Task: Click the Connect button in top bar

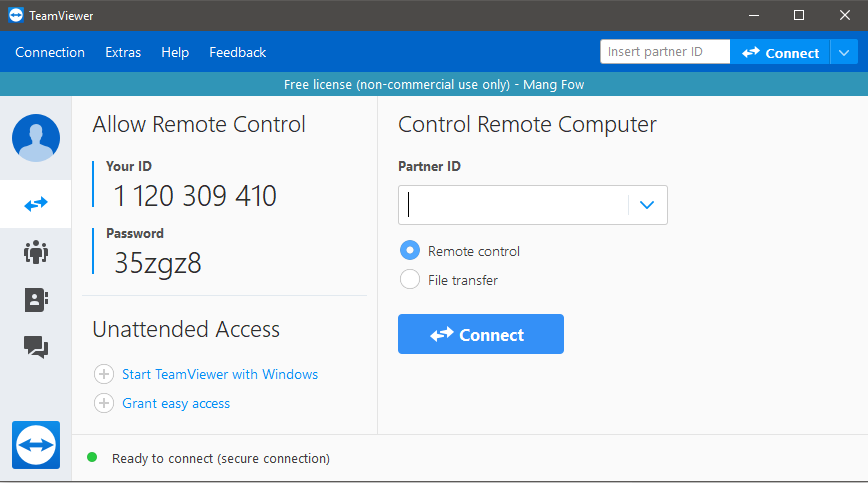Action: click(x=780, y=53)
